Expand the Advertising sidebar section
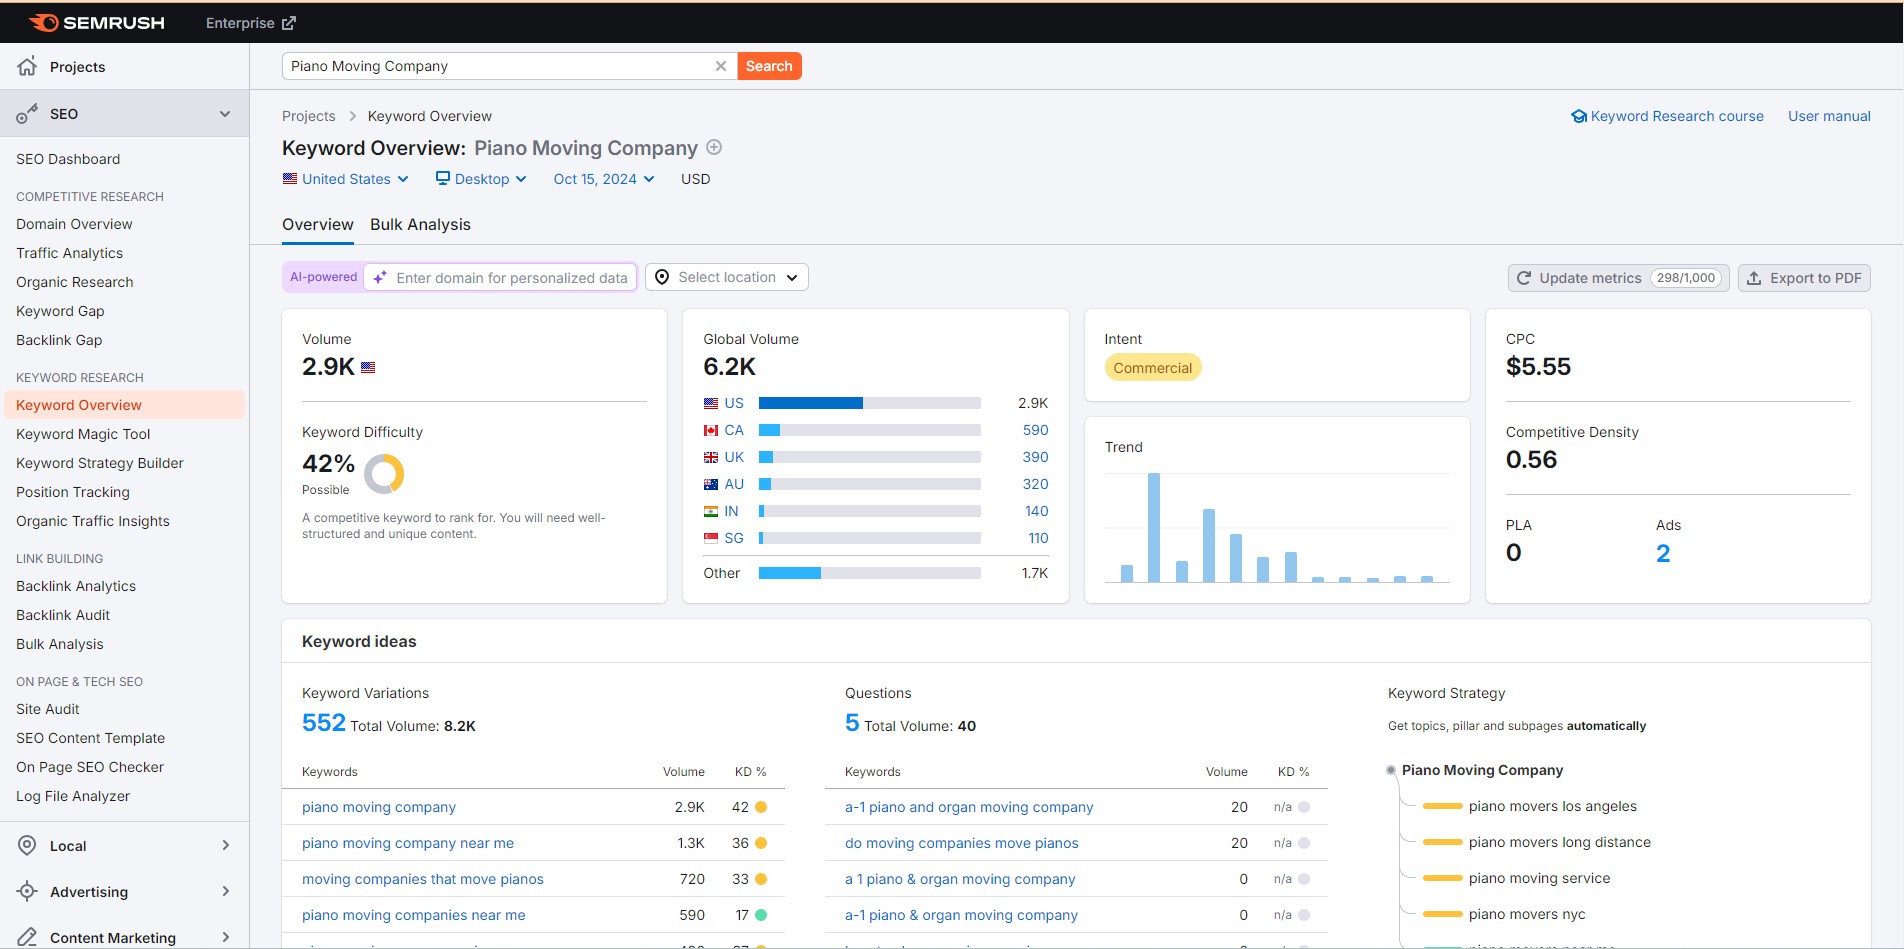 [226, 892]
